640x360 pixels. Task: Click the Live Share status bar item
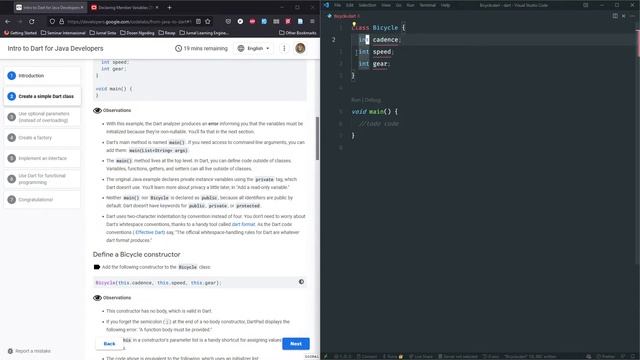[x=420, y=356]
